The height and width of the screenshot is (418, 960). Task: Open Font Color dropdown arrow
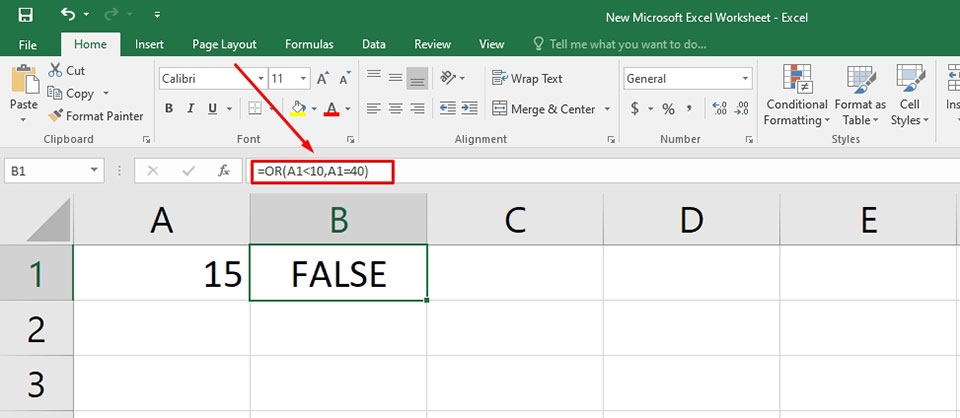pyautogui.click(x=348, y=109)
